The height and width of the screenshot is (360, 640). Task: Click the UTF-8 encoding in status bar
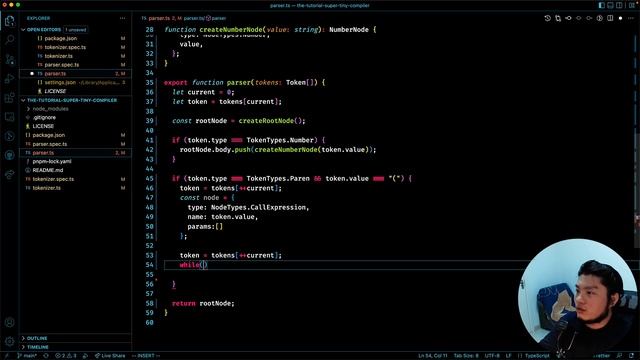click(492, 356)
